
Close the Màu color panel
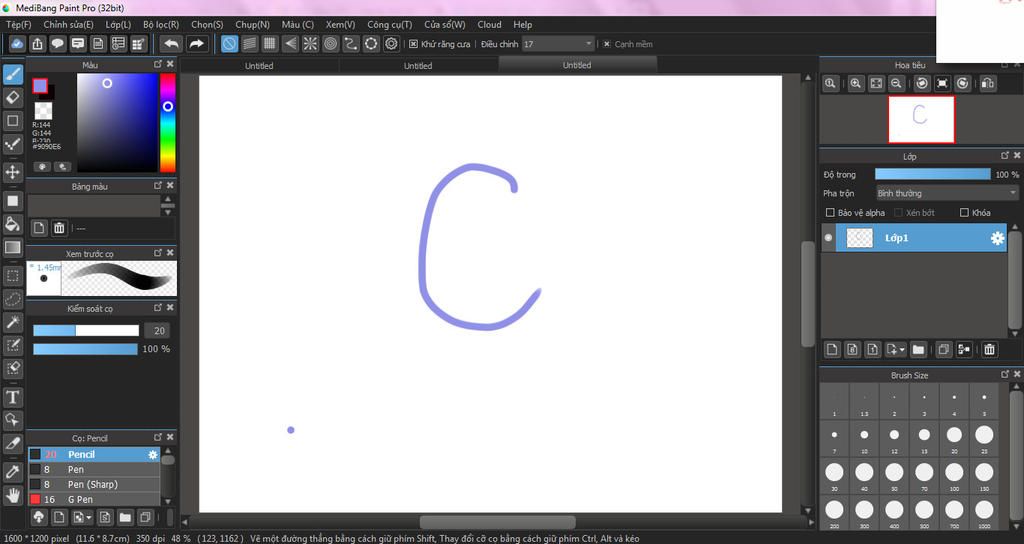click(x=170, y=64)
